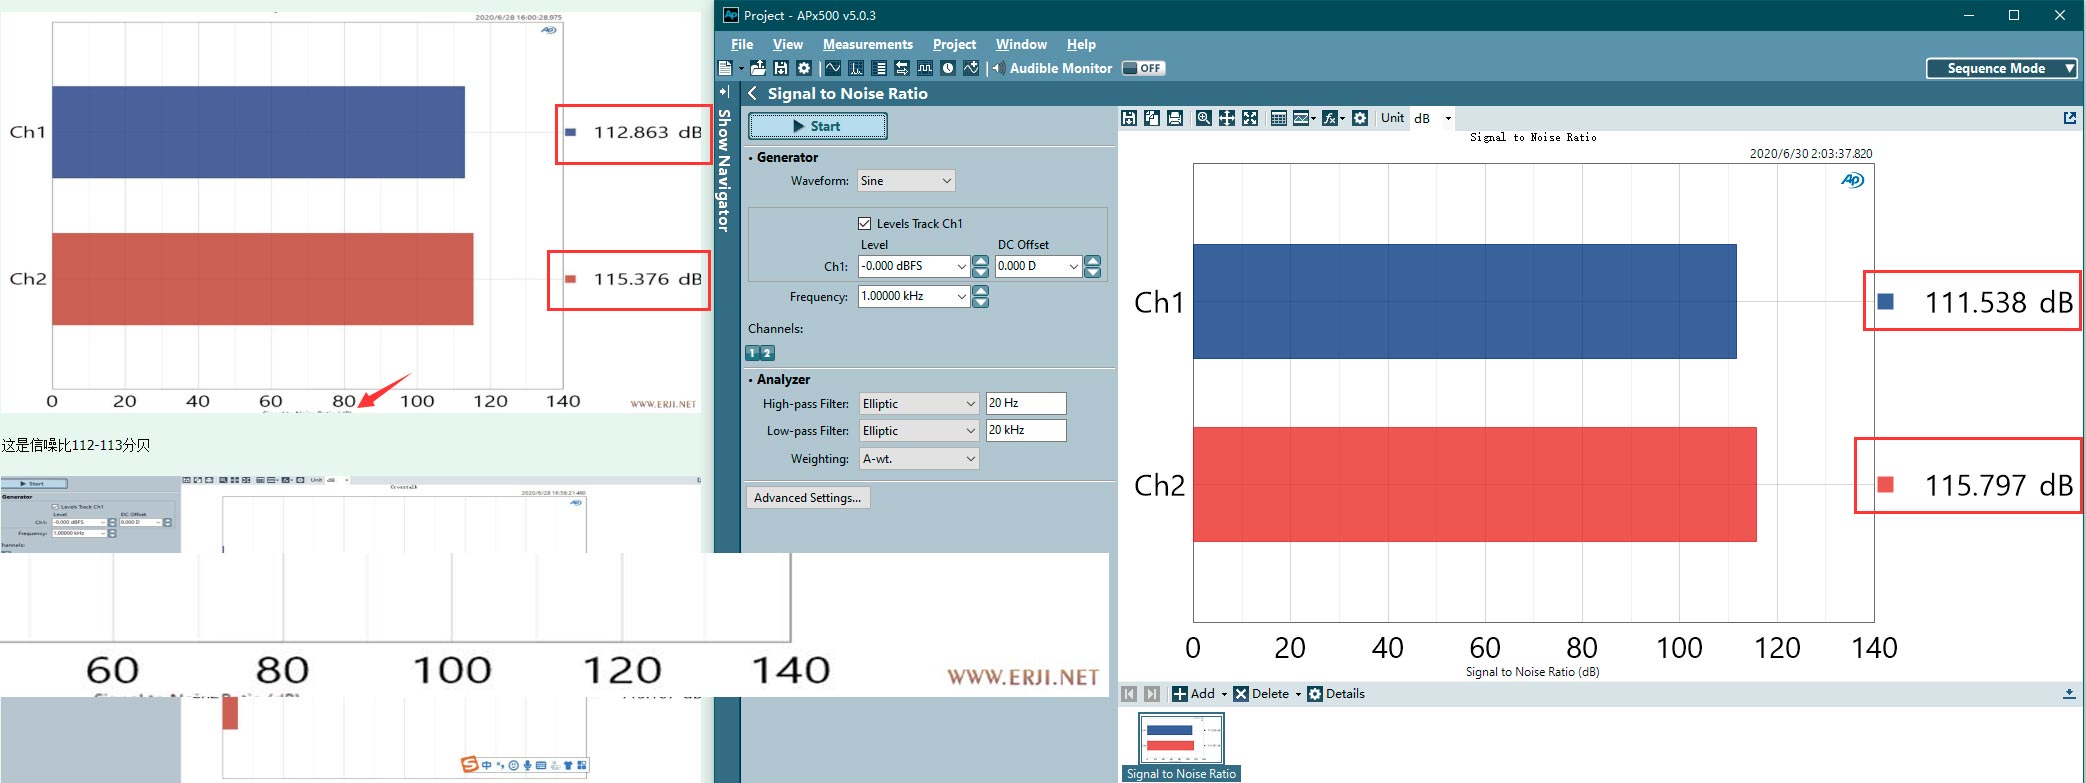Screen dimensions: 2086x783
Task: Open project settings gear in main toolbar
Action: 804,68
